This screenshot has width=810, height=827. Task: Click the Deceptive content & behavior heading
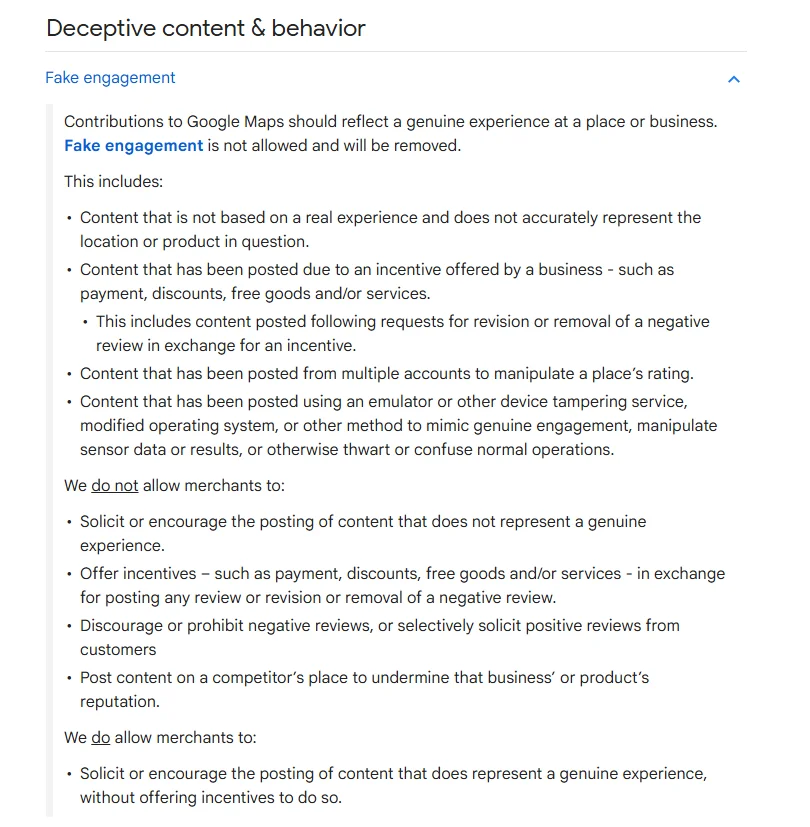pyautogui.click(x=206, y=28)
